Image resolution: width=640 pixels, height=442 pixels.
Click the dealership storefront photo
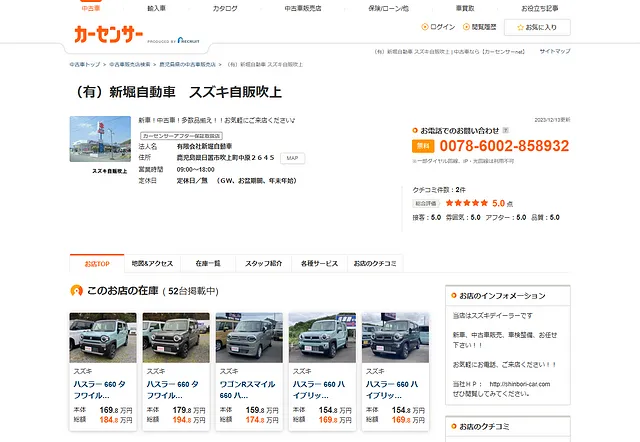click(100, 139)
